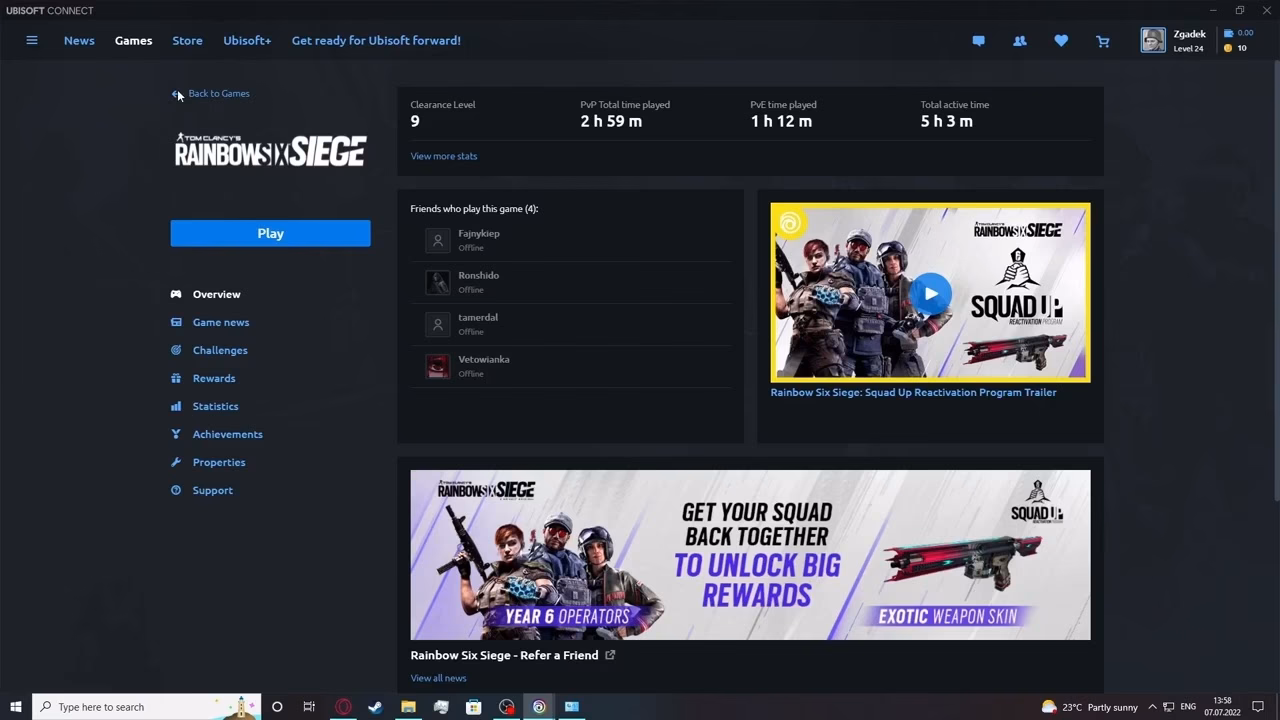Click the Statistics bar chart icon
This screenshot has height=720, width=1280.
tap(176, 406)
